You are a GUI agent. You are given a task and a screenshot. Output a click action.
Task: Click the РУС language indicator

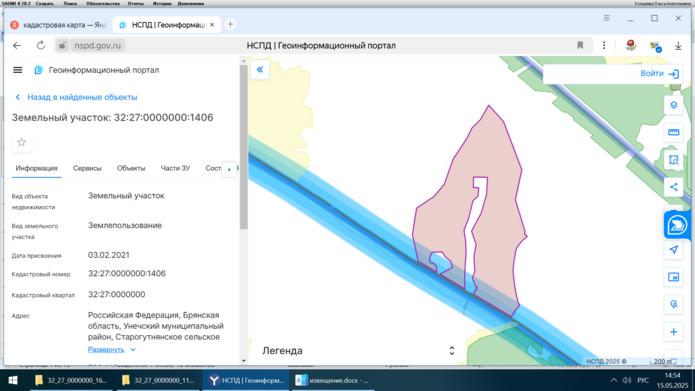point(643,380)
